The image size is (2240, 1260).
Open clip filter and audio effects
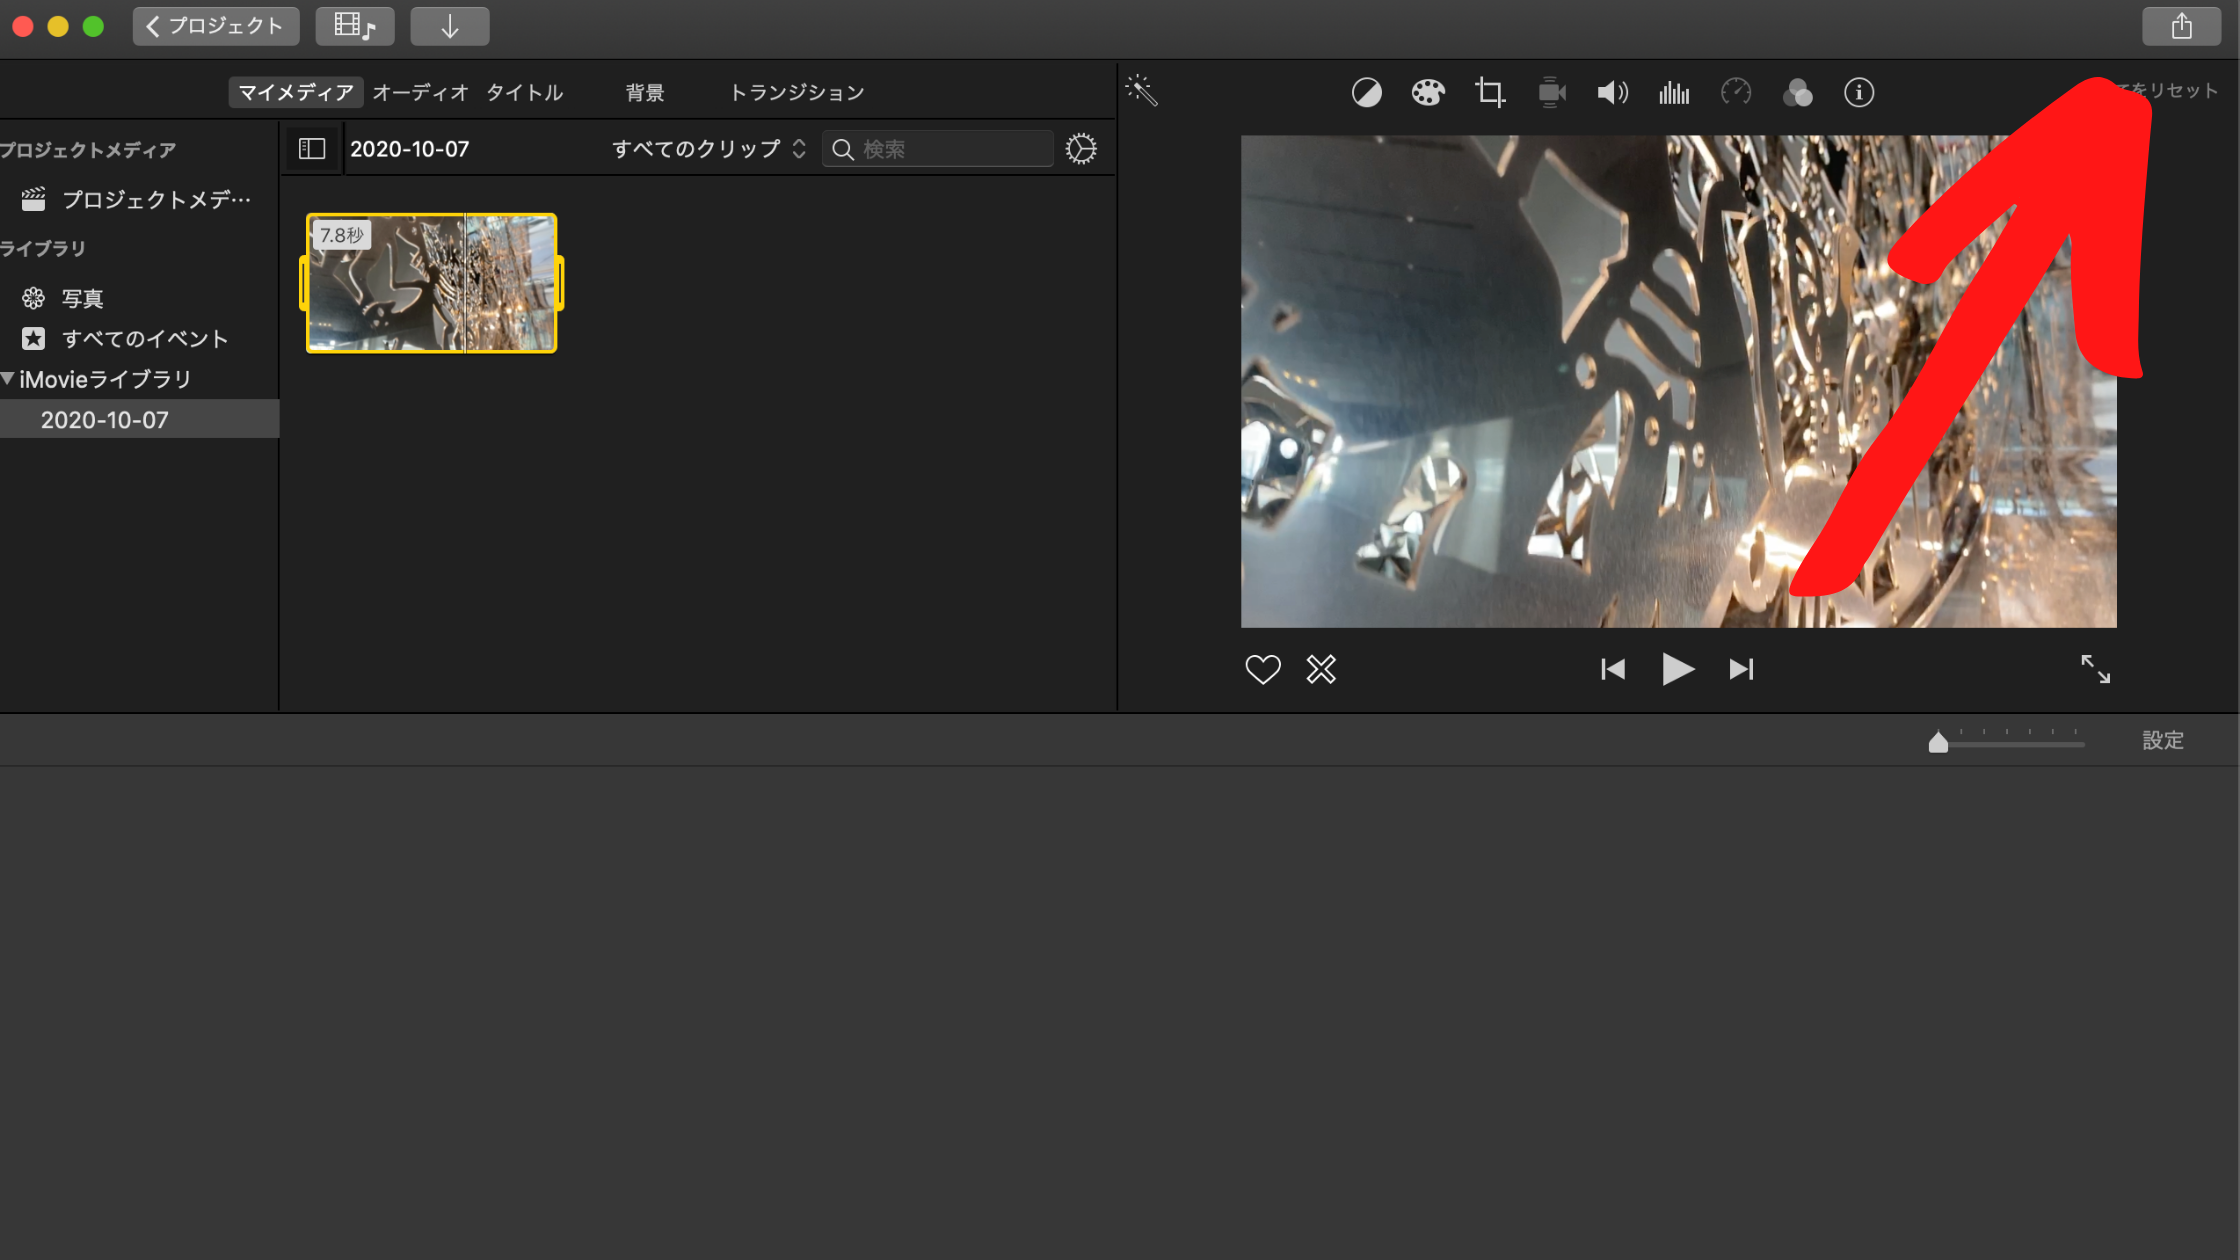(1797, 93)
